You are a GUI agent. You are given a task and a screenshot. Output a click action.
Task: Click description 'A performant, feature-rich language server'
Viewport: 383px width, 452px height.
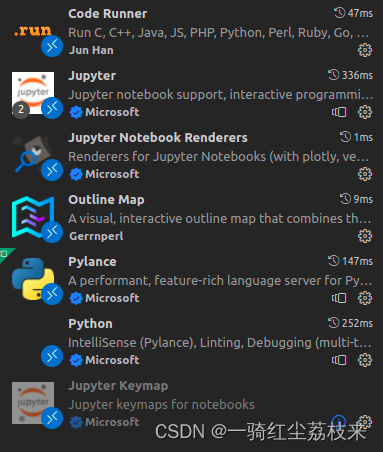[x=220, y=281]
